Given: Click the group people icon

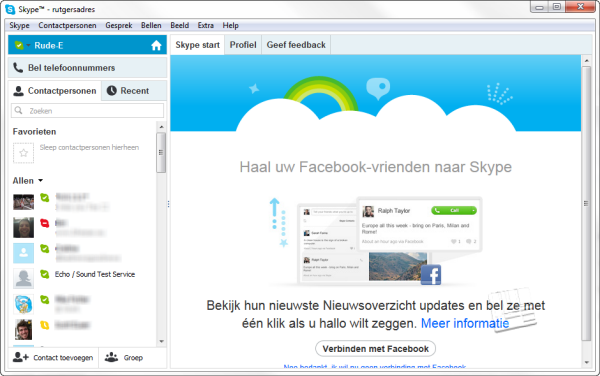Looking at the screenshot, I should [111, 357].
